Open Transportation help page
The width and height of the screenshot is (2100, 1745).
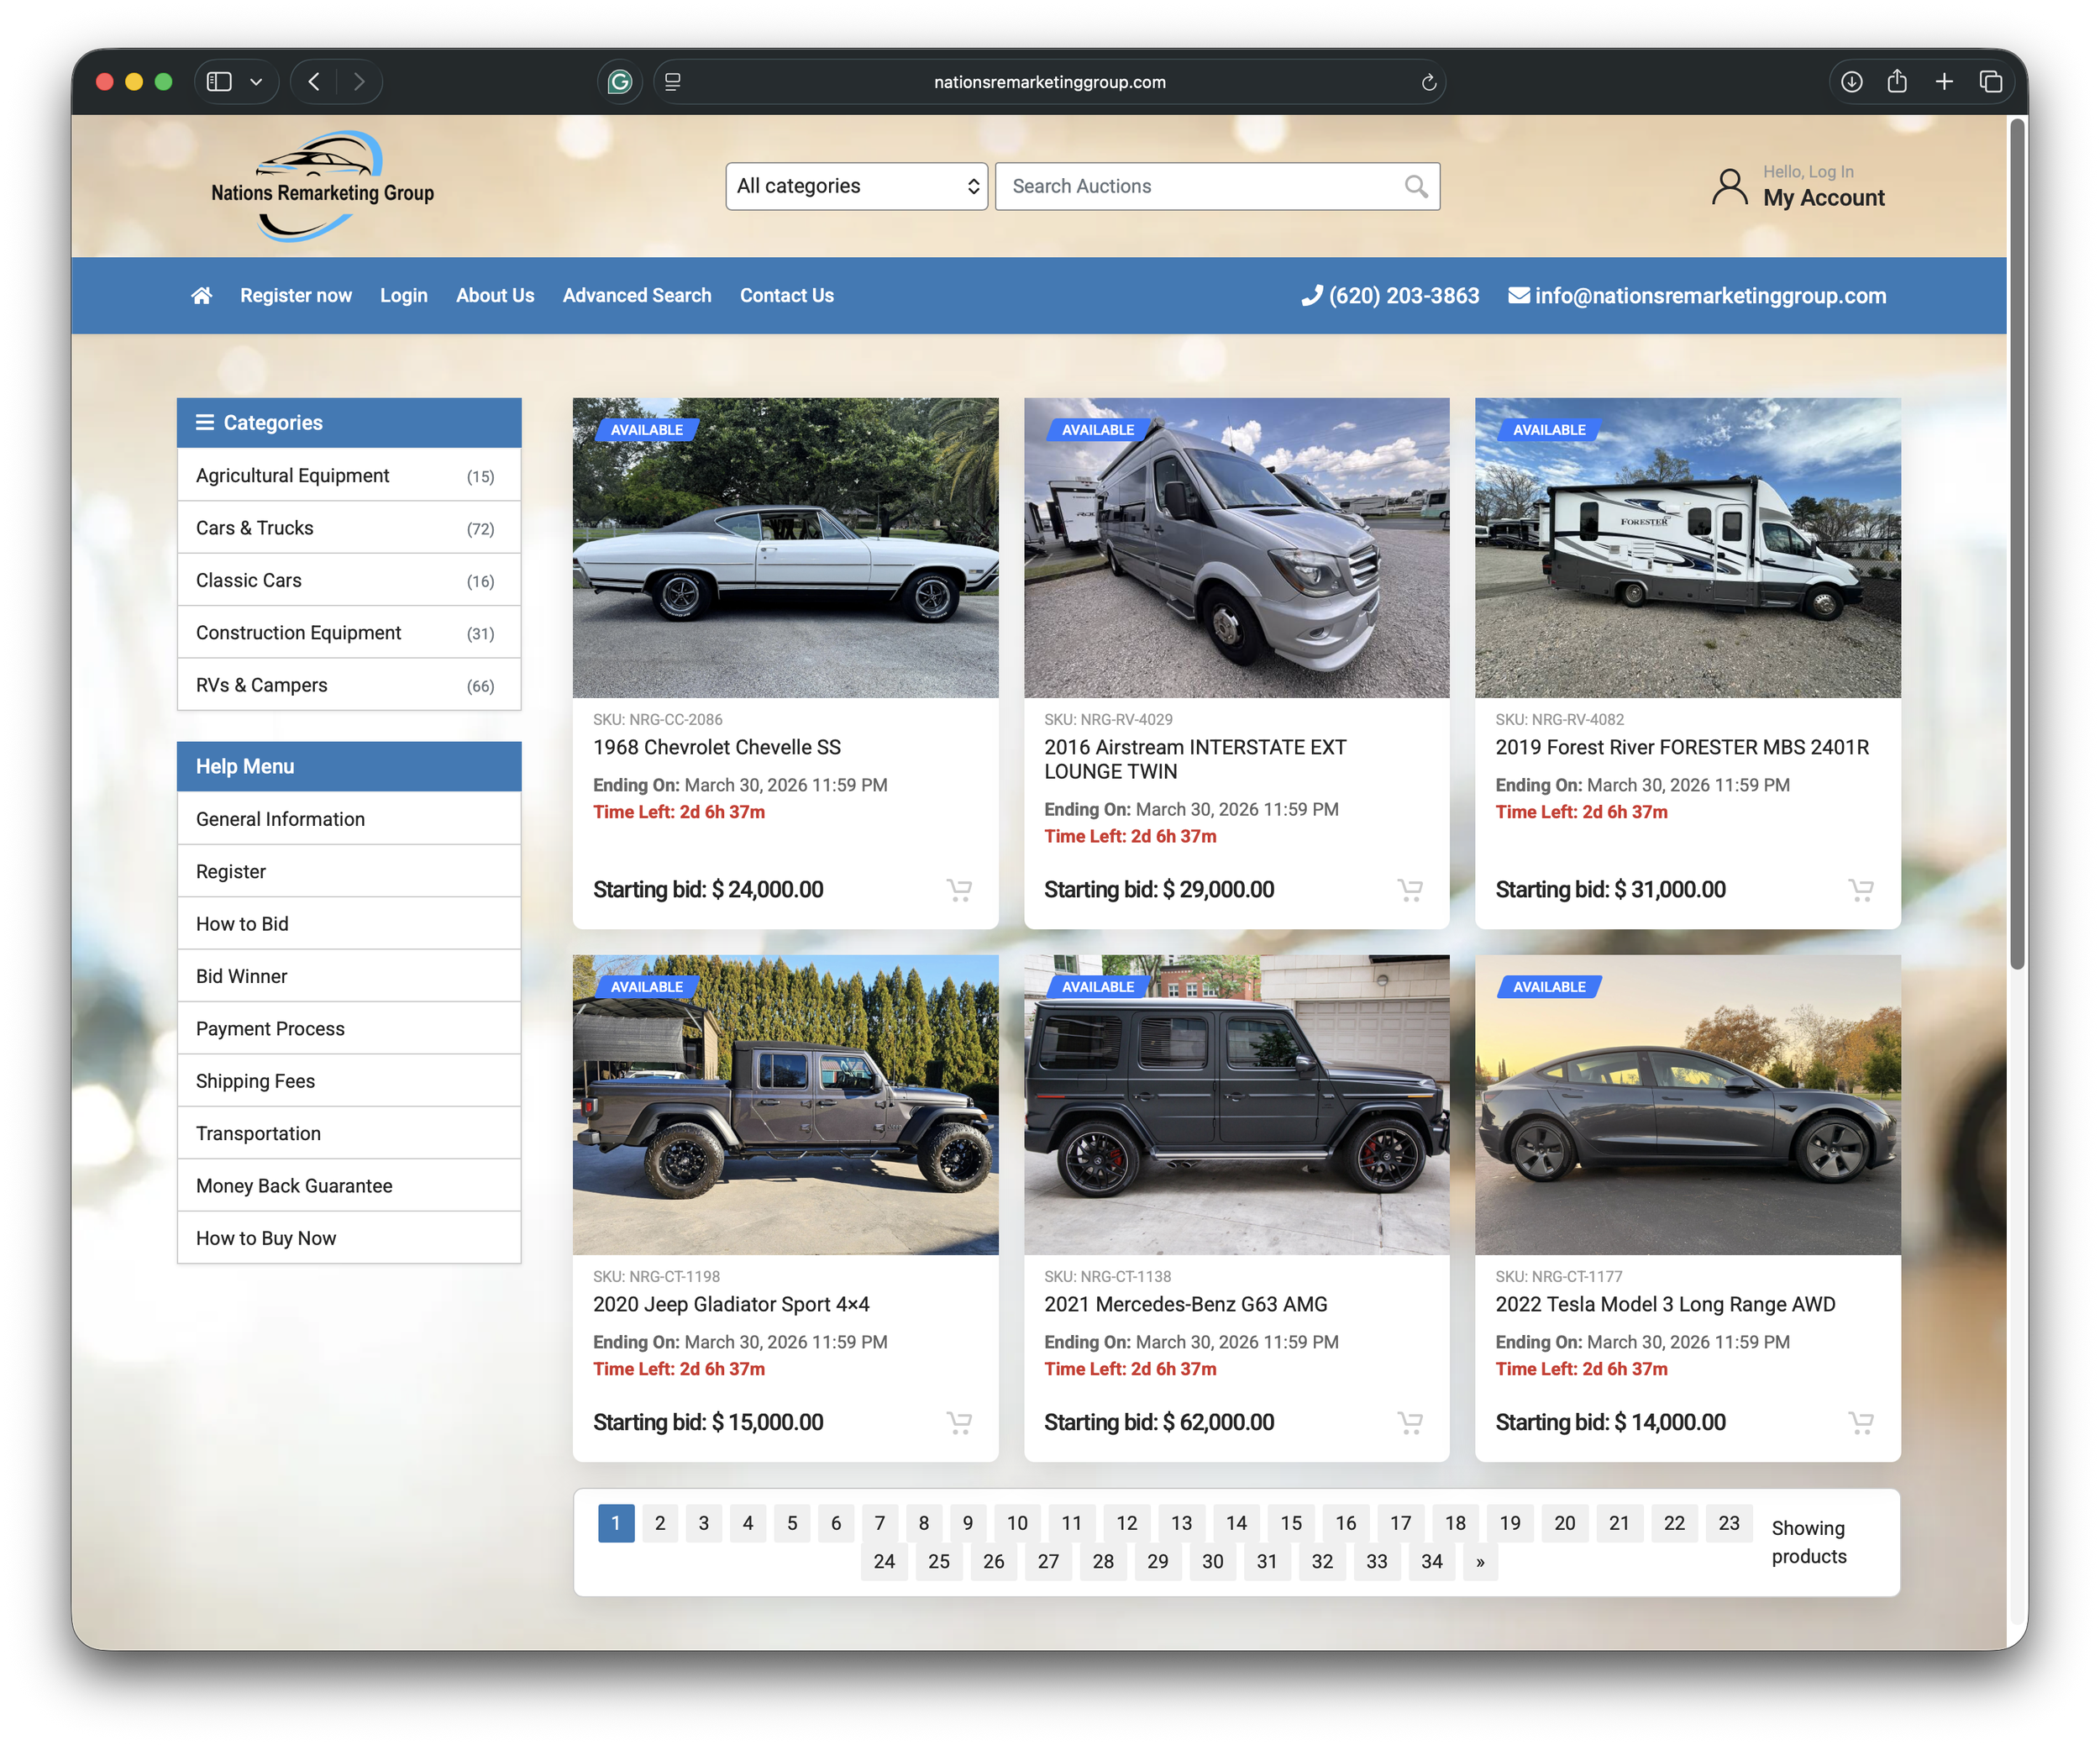point(349,1133)
